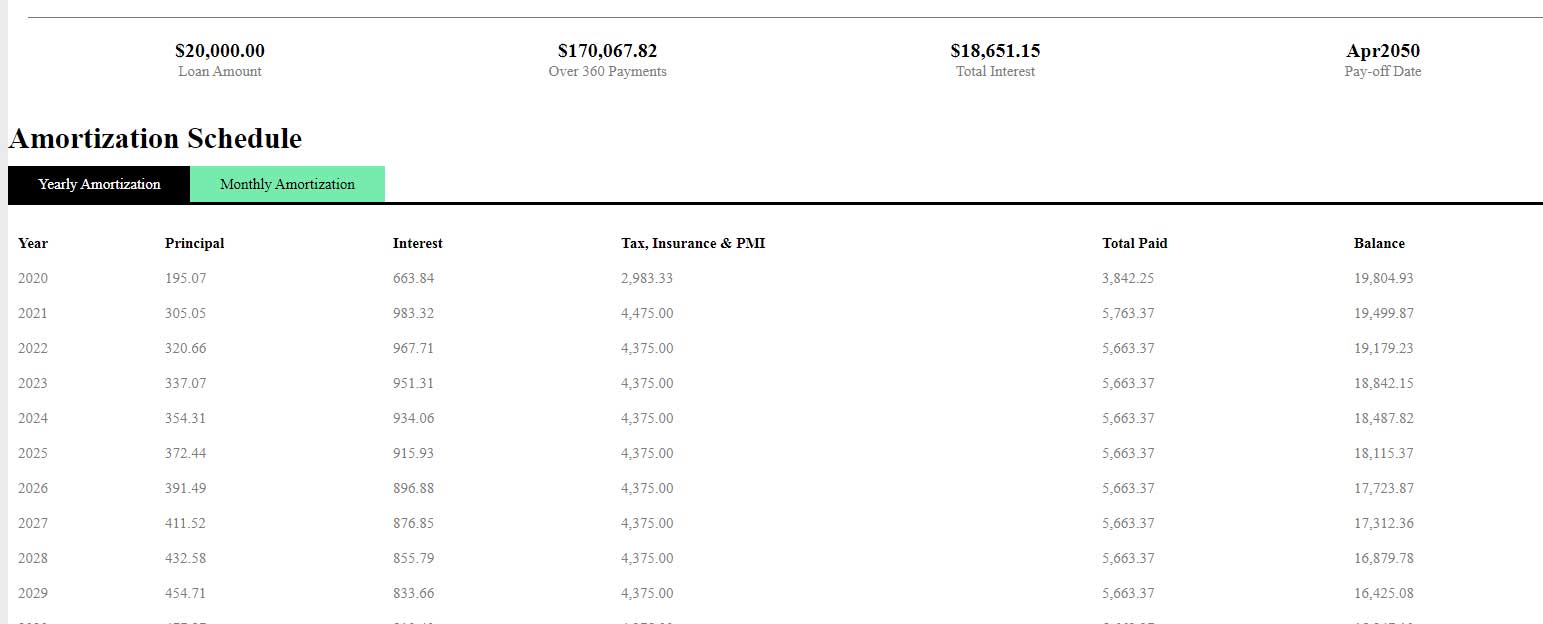The height and width of the screenshot is (624, 1543).
Task: Switch to the Monthly Amortization tab
Action: tap(287, 184)
